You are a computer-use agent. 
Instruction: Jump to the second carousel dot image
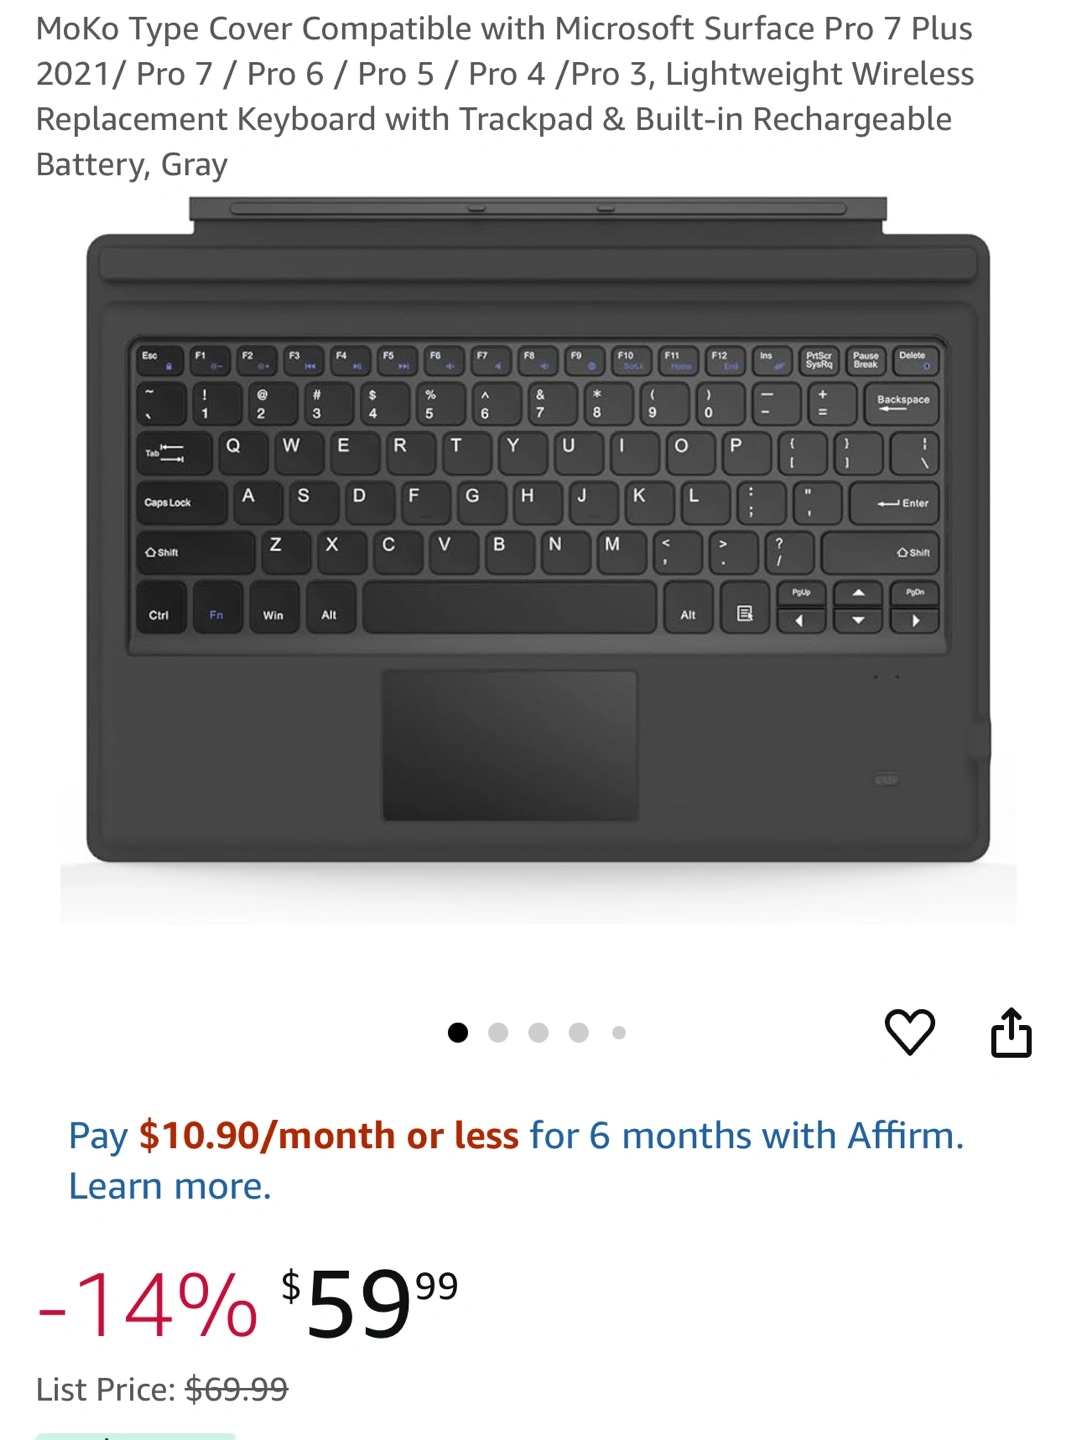coord(498,1033)
